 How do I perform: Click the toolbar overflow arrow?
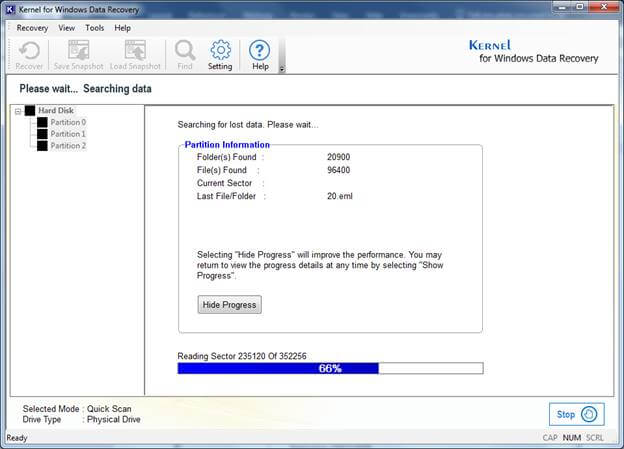click(x=282, y=69)
